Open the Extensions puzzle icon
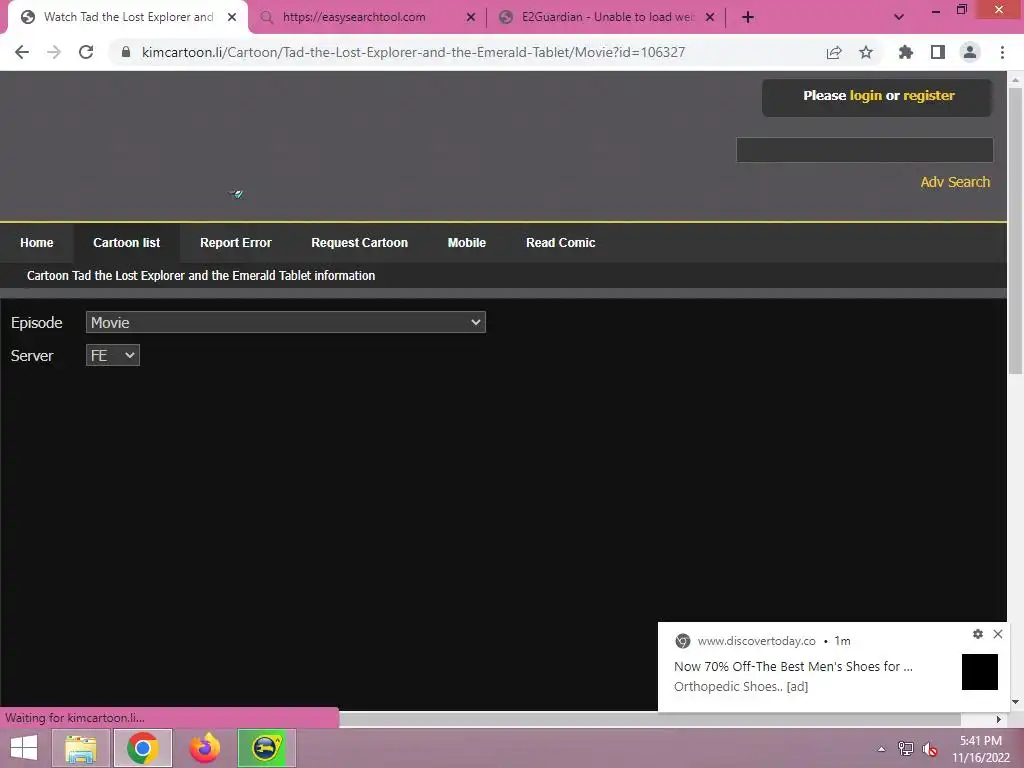Screen dimensions: 1024x768 [x=905, y=52]
